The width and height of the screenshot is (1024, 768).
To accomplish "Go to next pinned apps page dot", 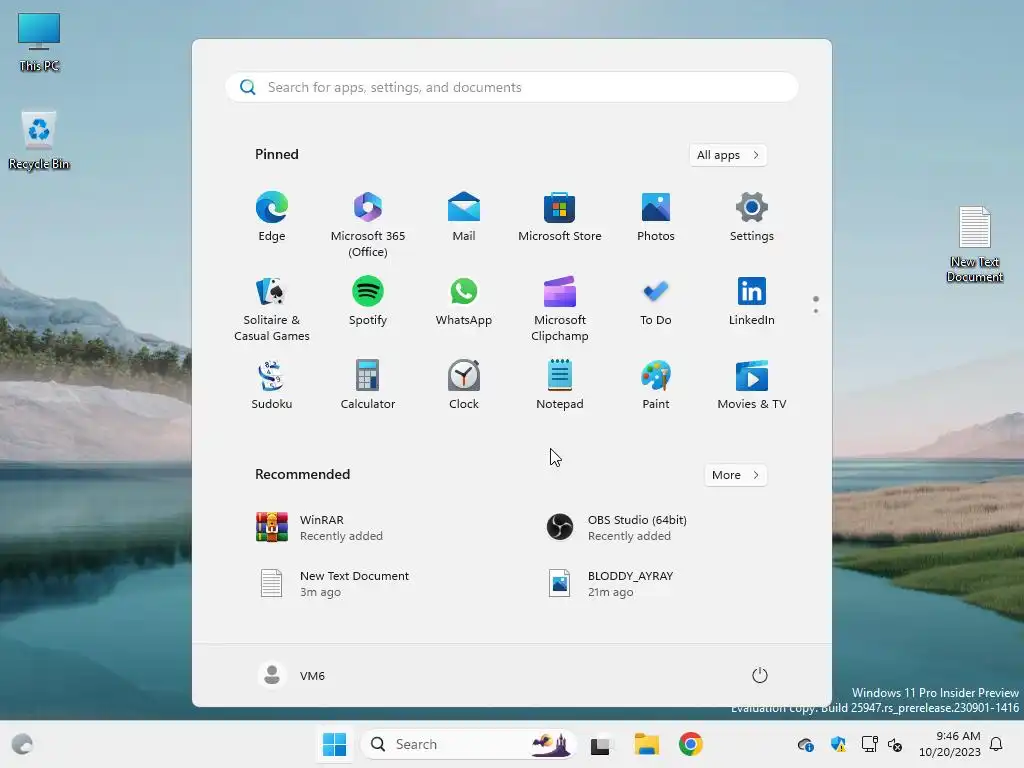I will coord(816,311).
